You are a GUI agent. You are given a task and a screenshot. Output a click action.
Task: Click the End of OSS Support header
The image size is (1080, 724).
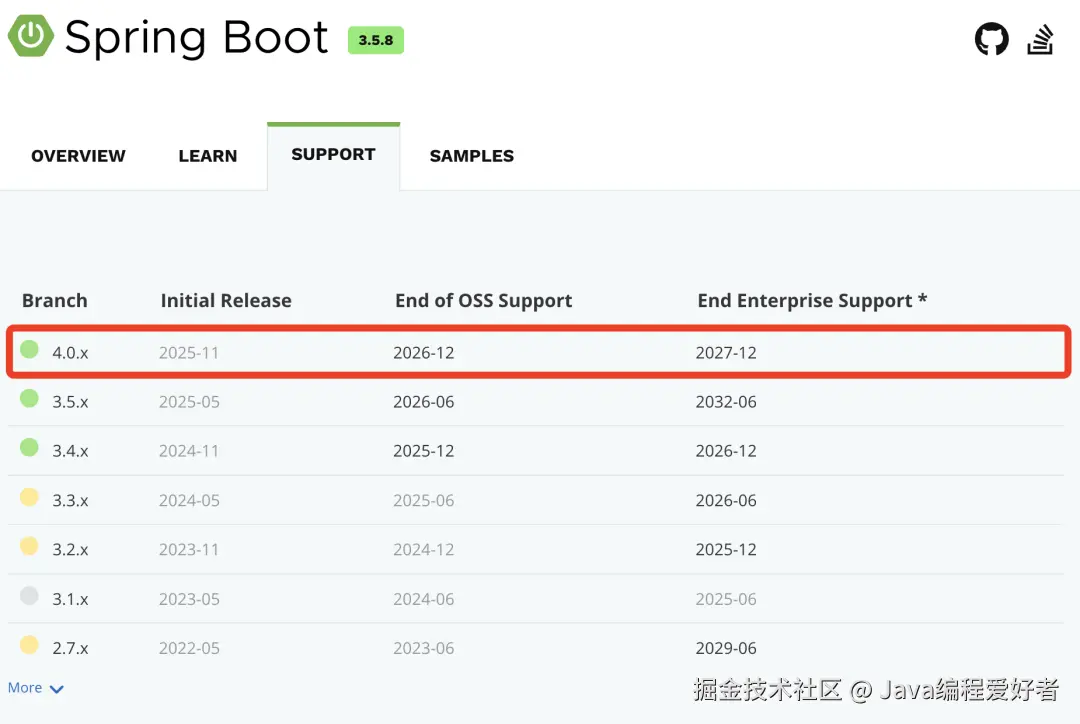[484, 301]
